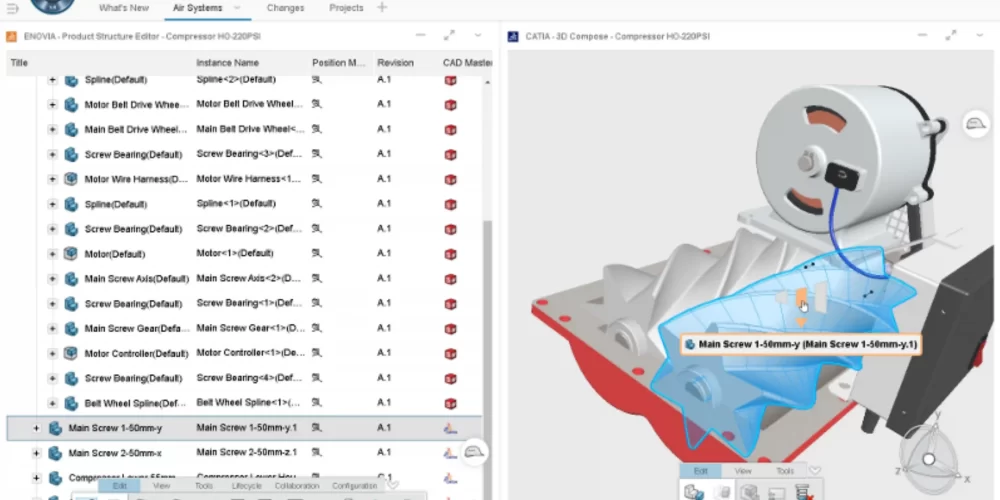This screenshot has width=1000, height=500.
Task: Maximize the 3D Compose panel
Action: pyautogui.click(x=951, y=36)
